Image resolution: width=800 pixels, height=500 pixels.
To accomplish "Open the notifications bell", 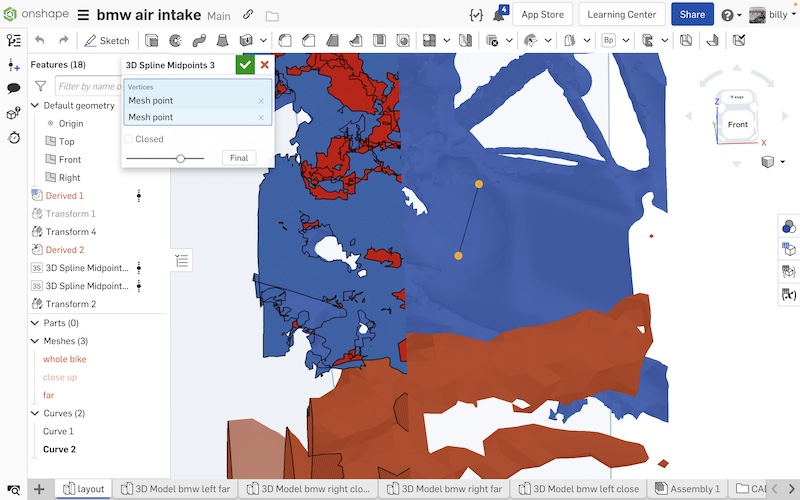I will pos(499,14).
